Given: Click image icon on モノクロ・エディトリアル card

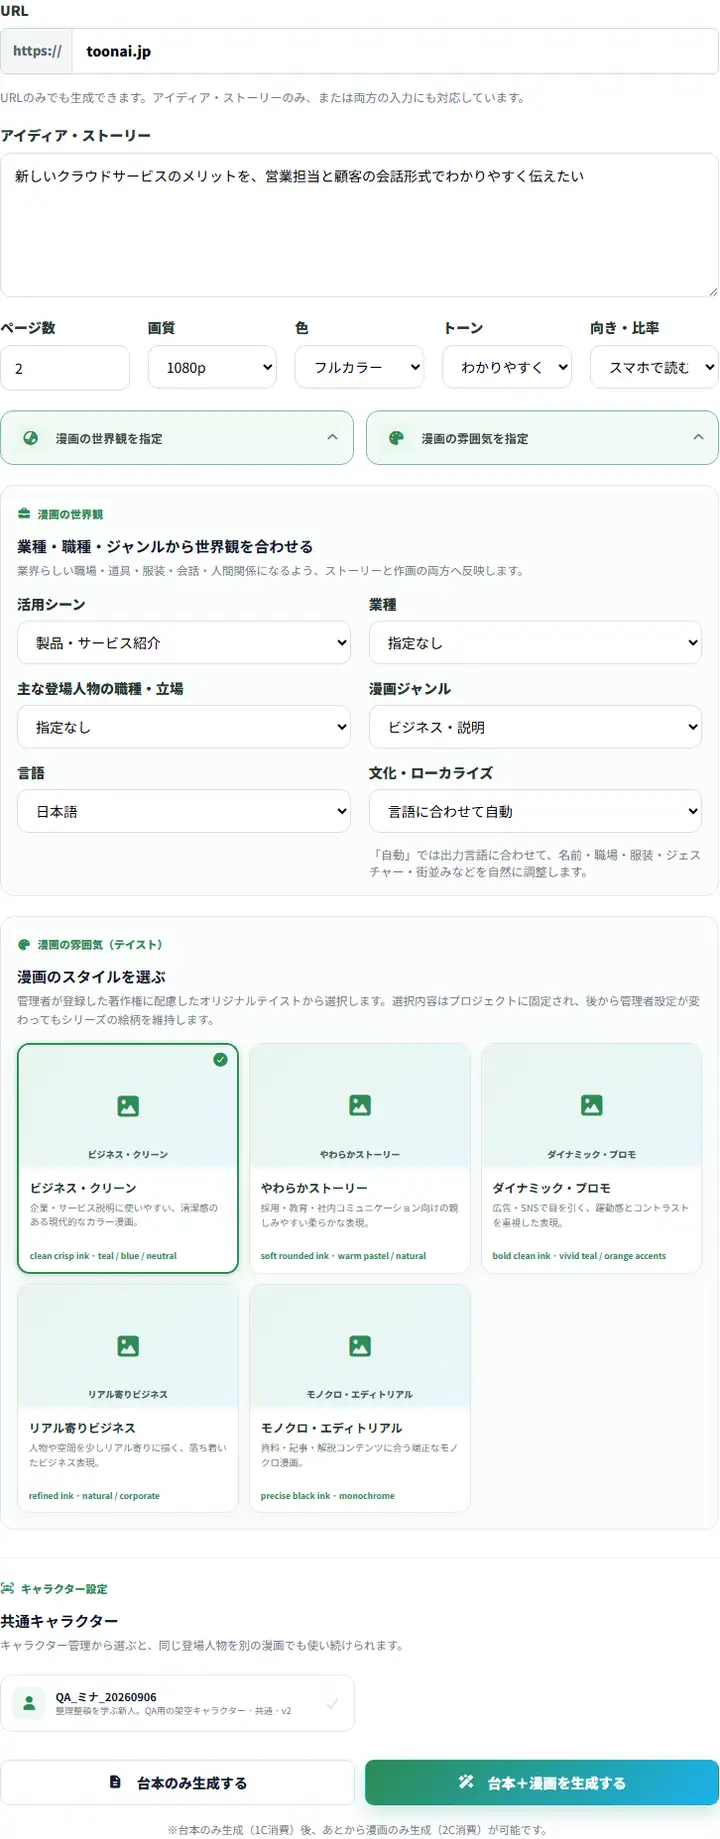Looking at the screenshot, I should click(x=360, y=1346).
